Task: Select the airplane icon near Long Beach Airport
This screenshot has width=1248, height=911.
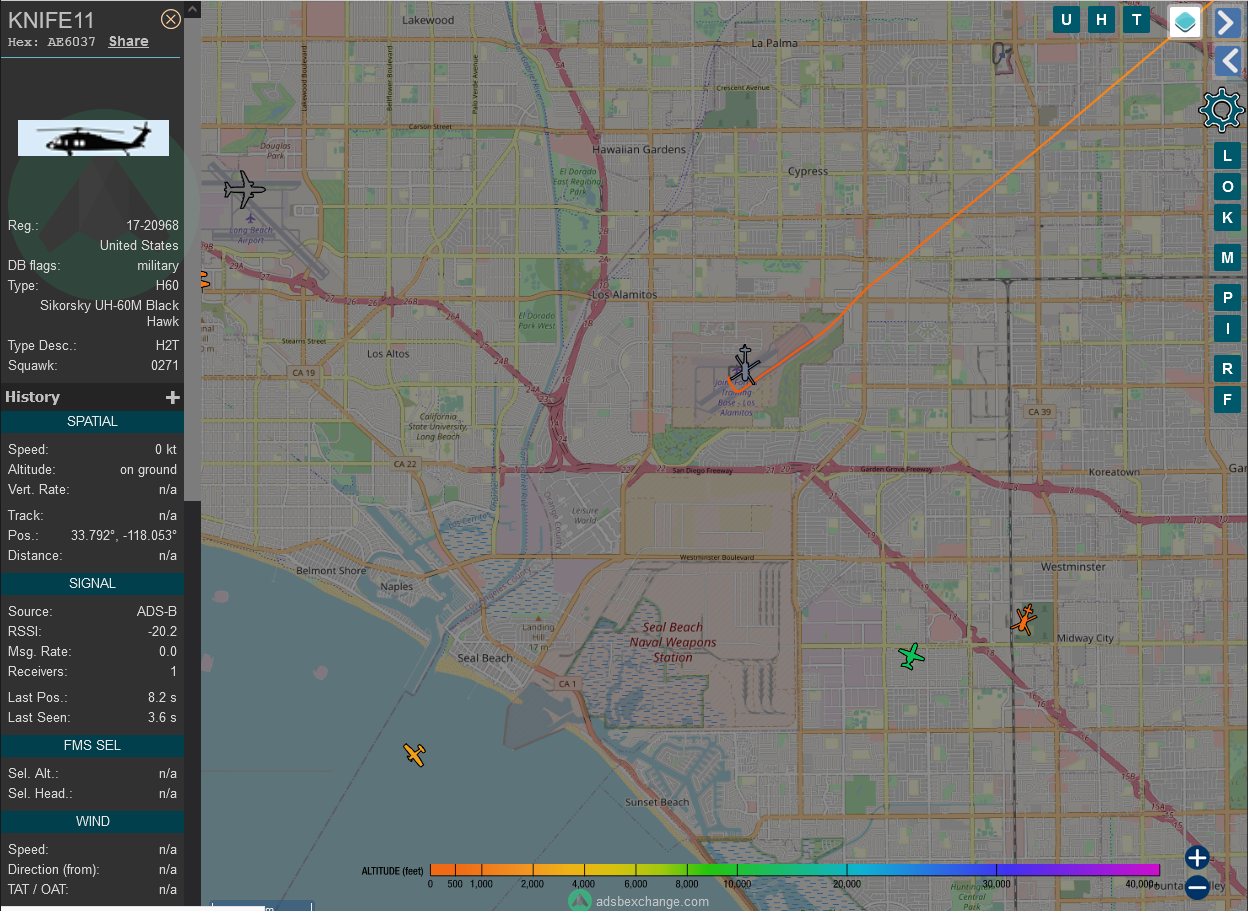Action: 244,189
